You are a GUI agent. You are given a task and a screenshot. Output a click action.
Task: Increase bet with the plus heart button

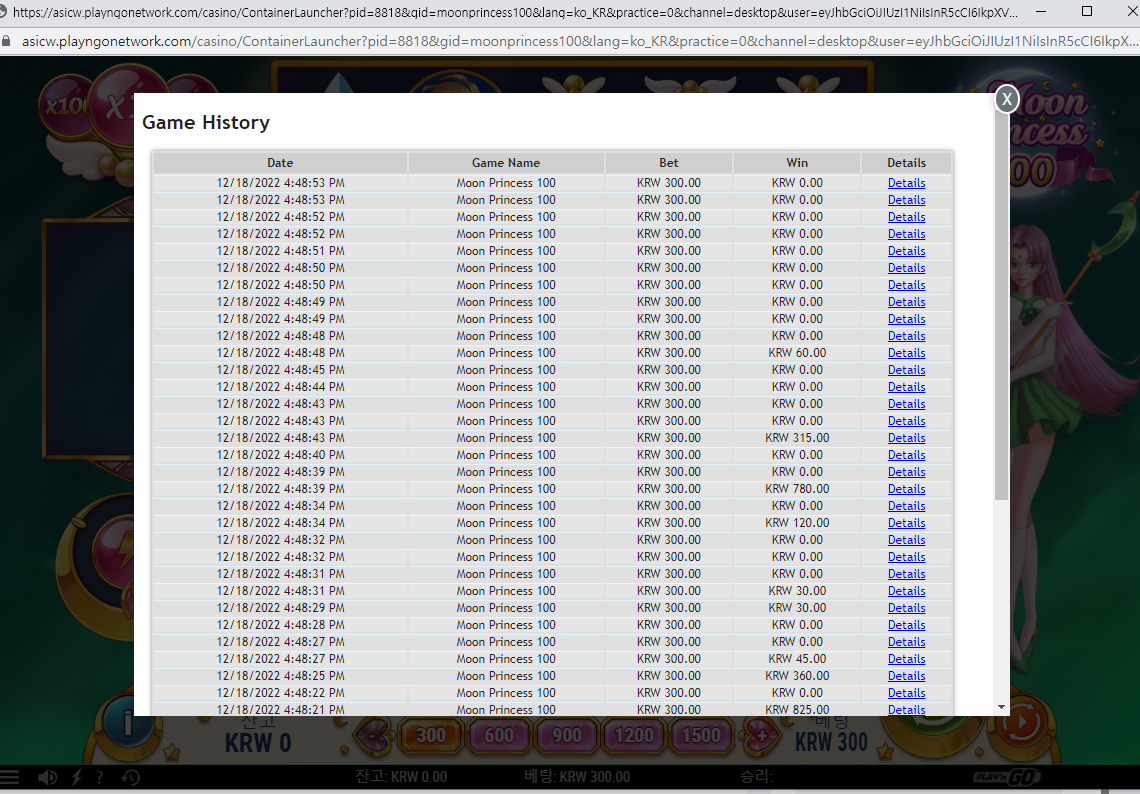tap(760, 736)
